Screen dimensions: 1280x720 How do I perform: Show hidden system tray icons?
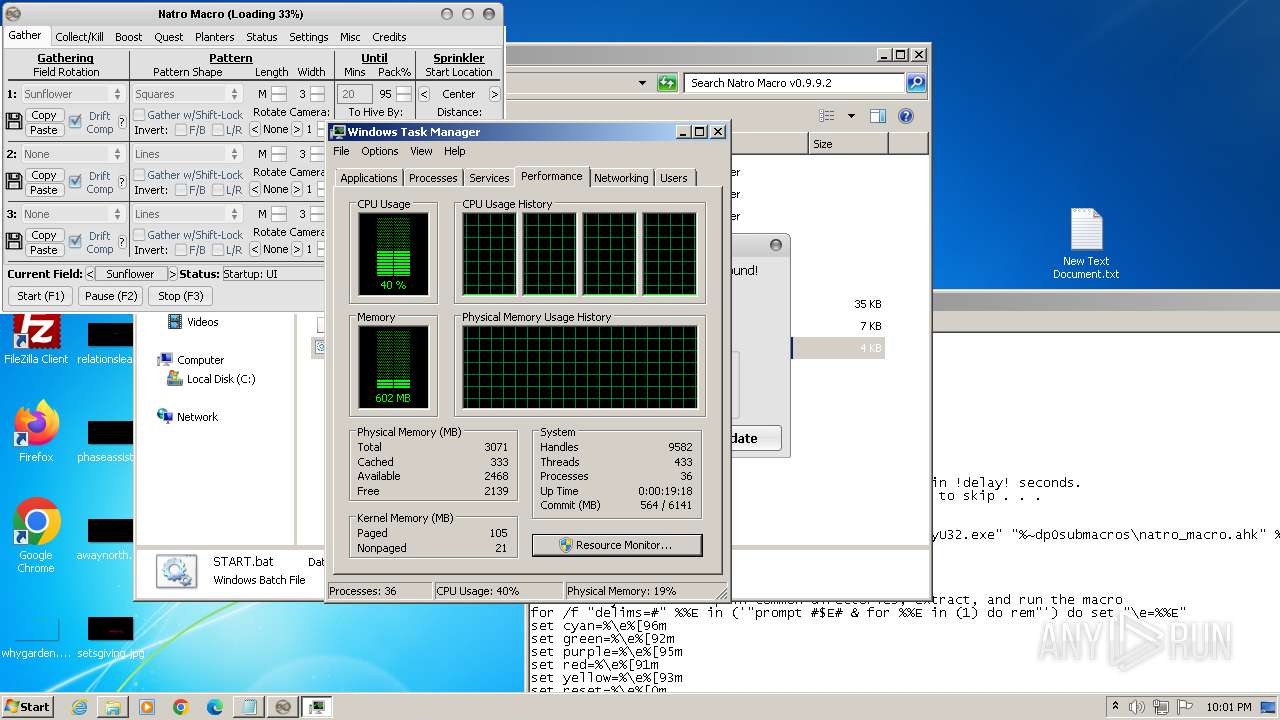click(x=1115, y=707)
